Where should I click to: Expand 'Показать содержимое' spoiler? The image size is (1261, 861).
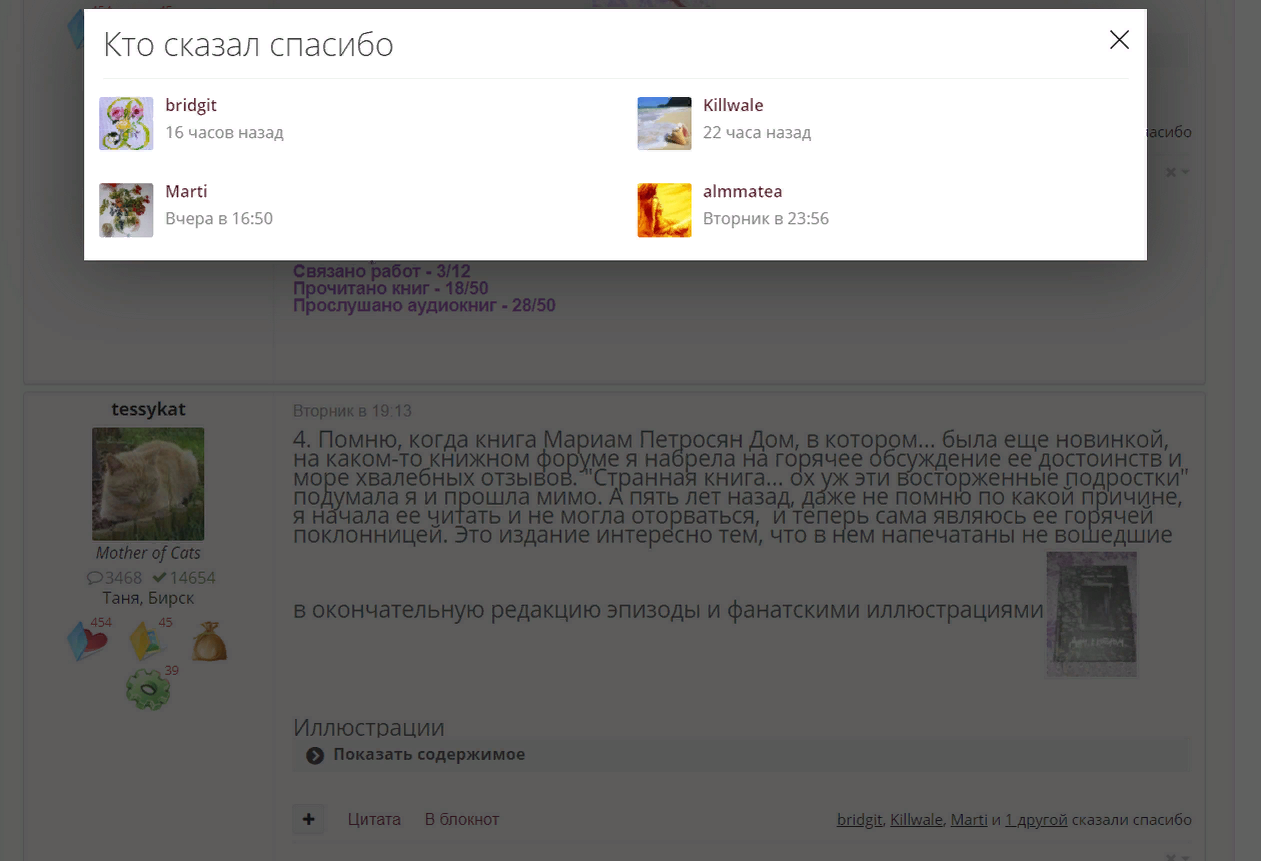pos(428,755)
